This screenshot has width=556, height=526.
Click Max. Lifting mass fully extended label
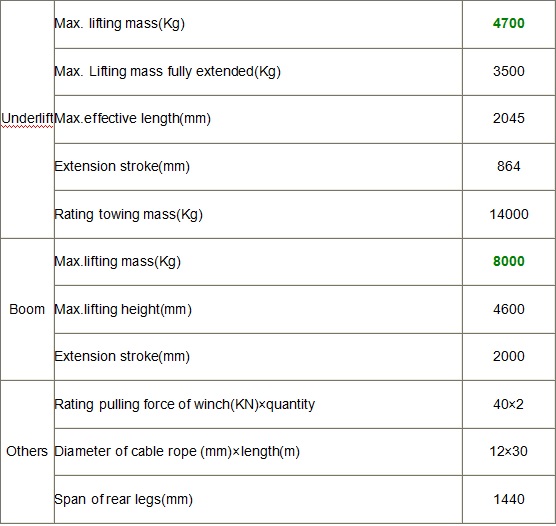tap(167, 72)
